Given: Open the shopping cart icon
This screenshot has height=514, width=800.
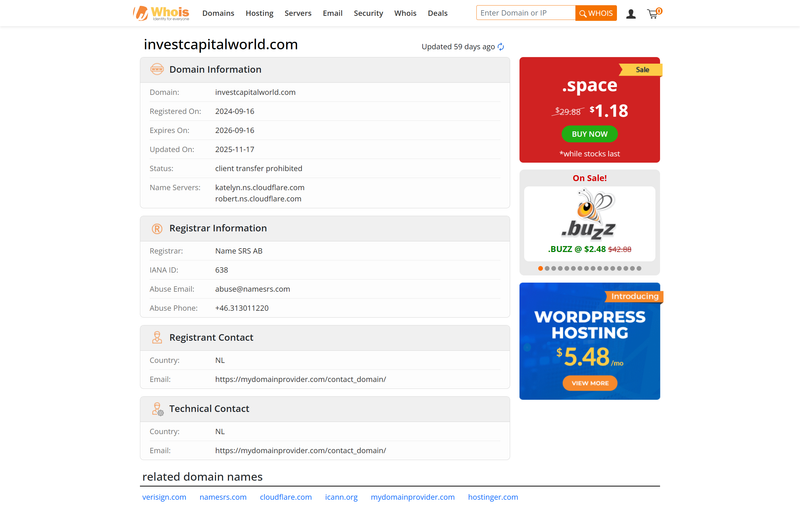Looking at the screenshot, I should click(653, 13).
